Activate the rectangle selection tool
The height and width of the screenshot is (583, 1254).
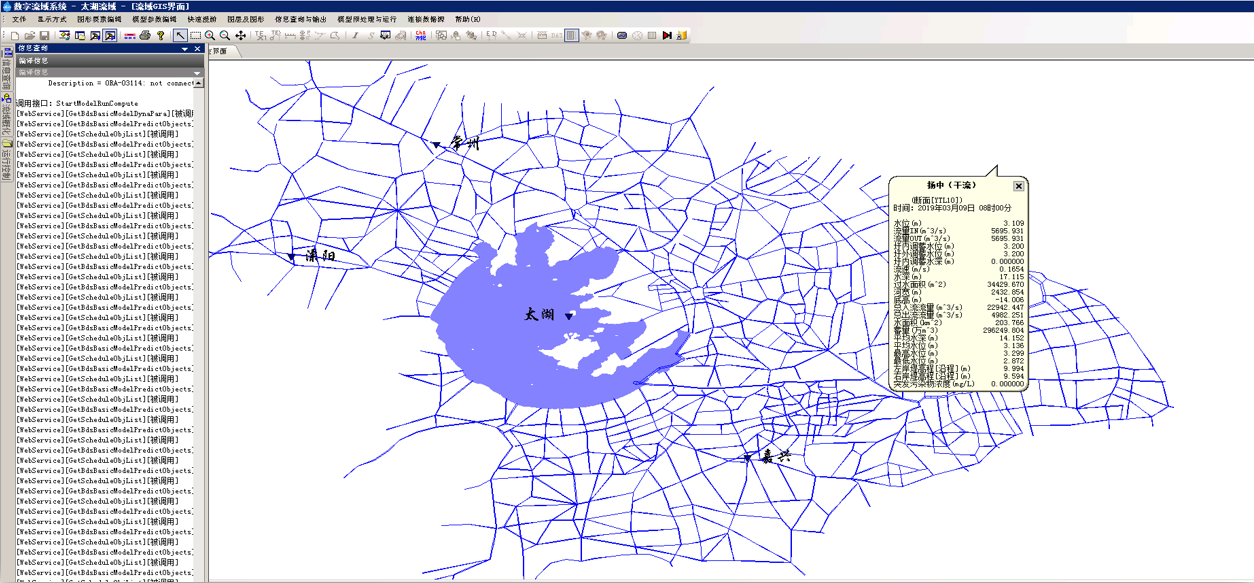tap(195, 35)
